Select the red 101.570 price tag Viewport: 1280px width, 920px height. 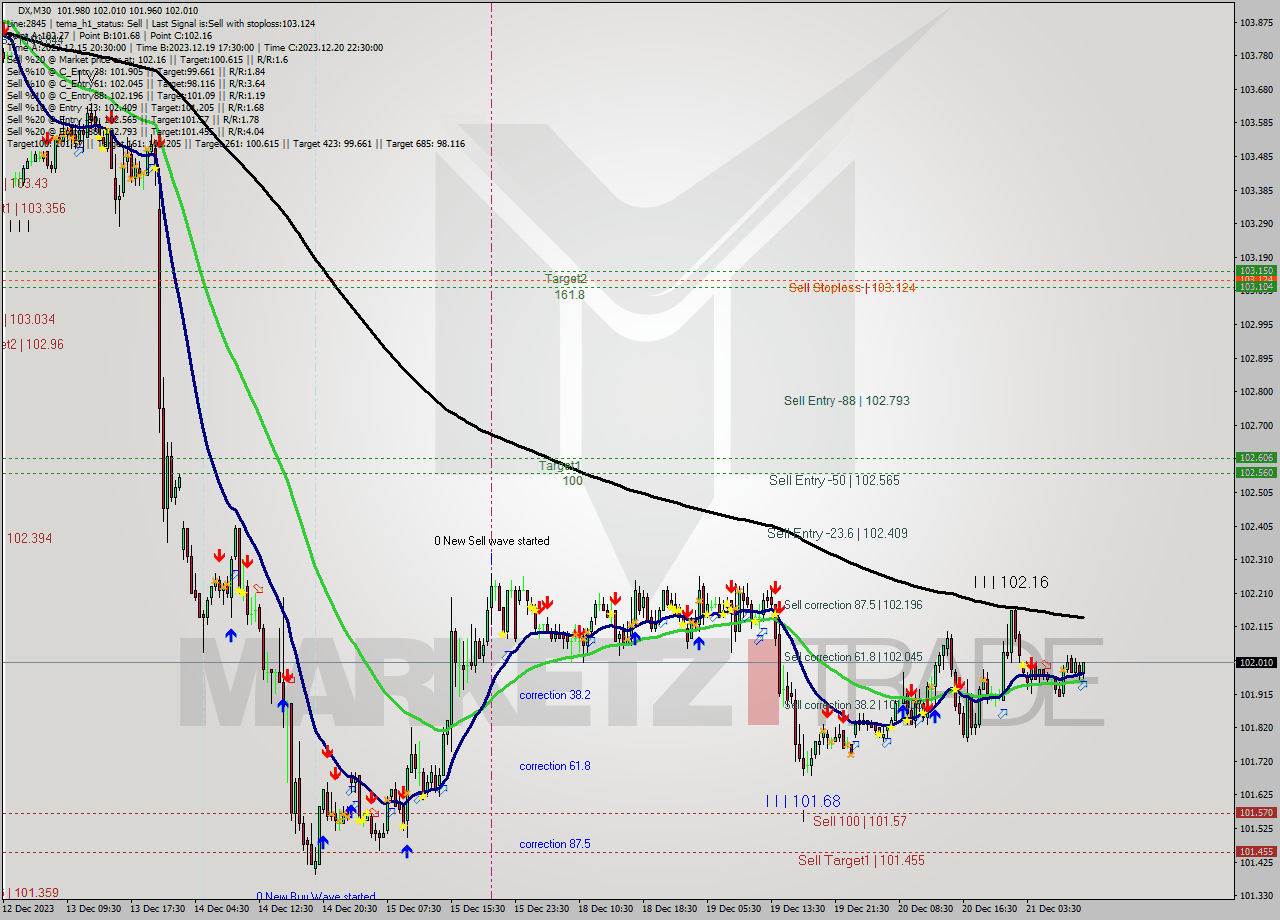click(x=1256, y=812)
